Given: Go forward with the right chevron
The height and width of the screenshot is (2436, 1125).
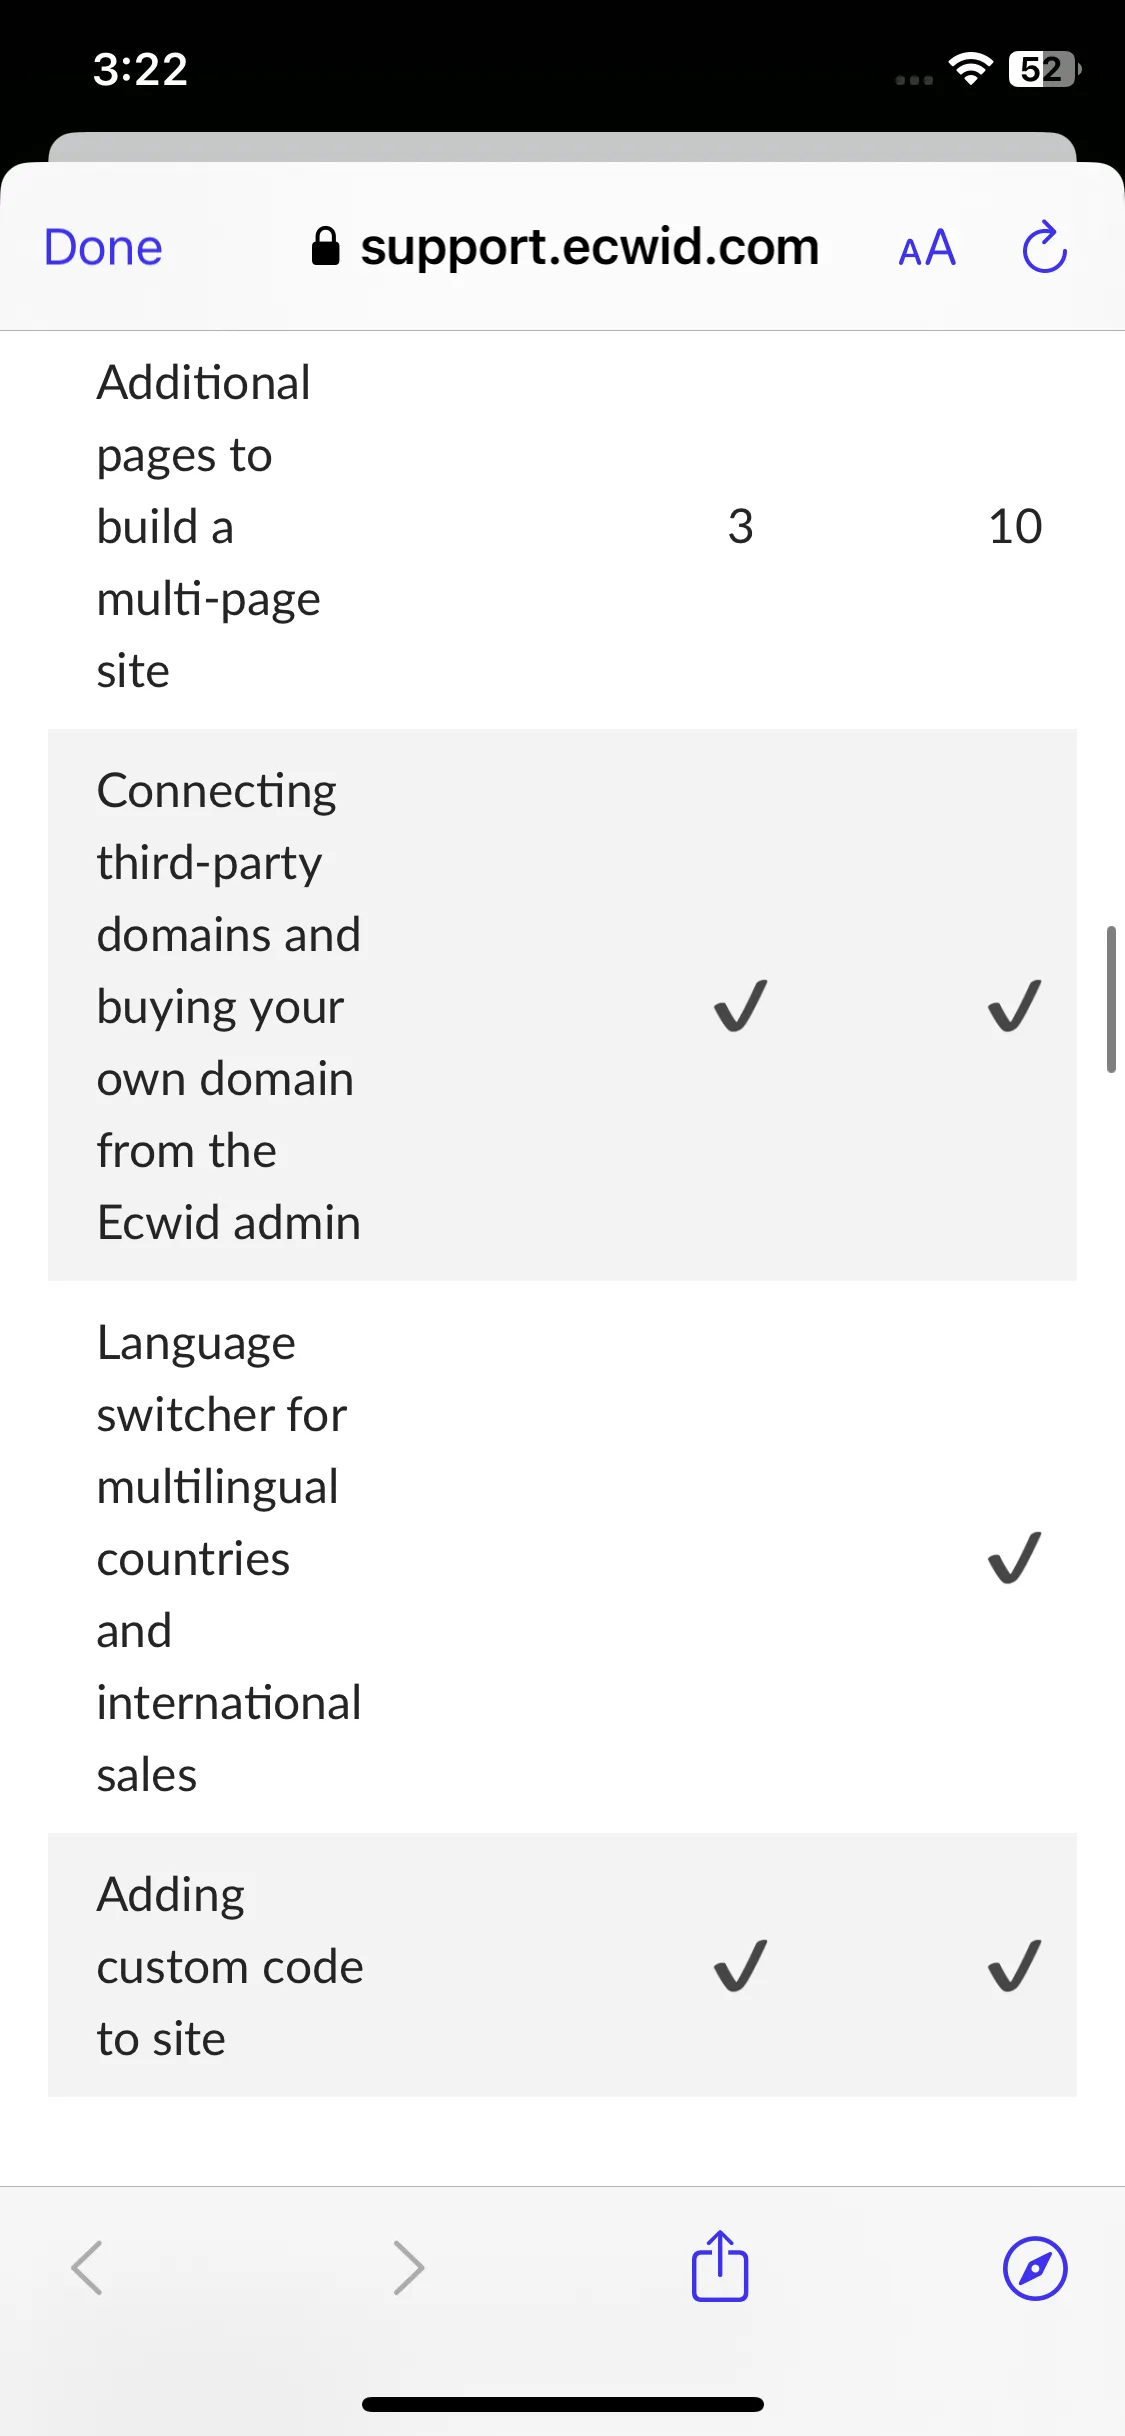Looking at the screenshot, I should (408, 2267).
